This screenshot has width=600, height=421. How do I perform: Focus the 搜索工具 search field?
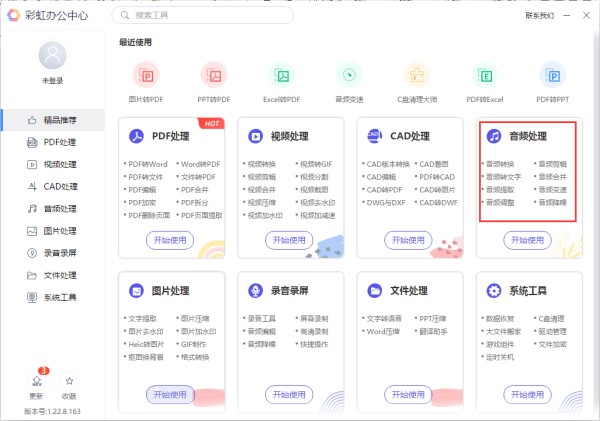pyautogui.click(x=202, y=15)
